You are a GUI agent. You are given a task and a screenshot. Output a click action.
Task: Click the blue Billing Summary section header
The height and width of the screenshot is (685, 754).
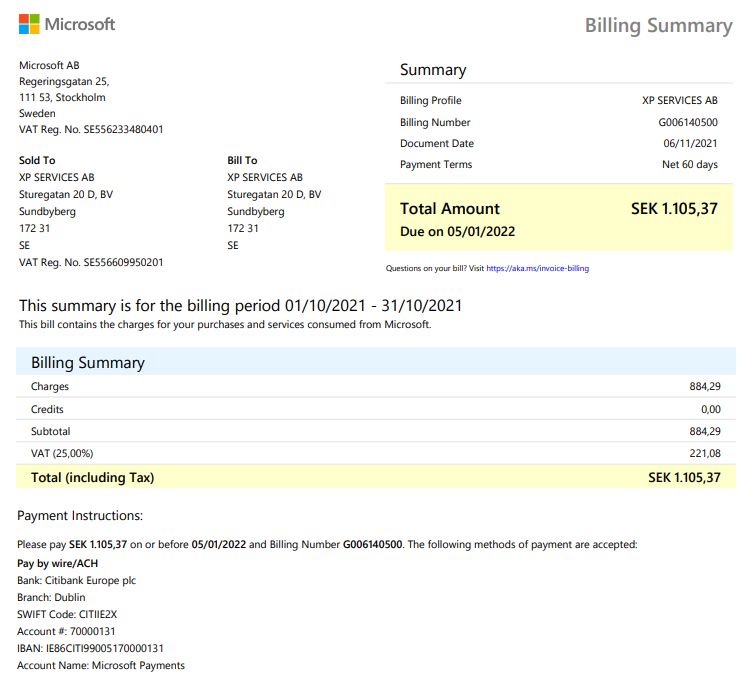(x=88, y=363)
